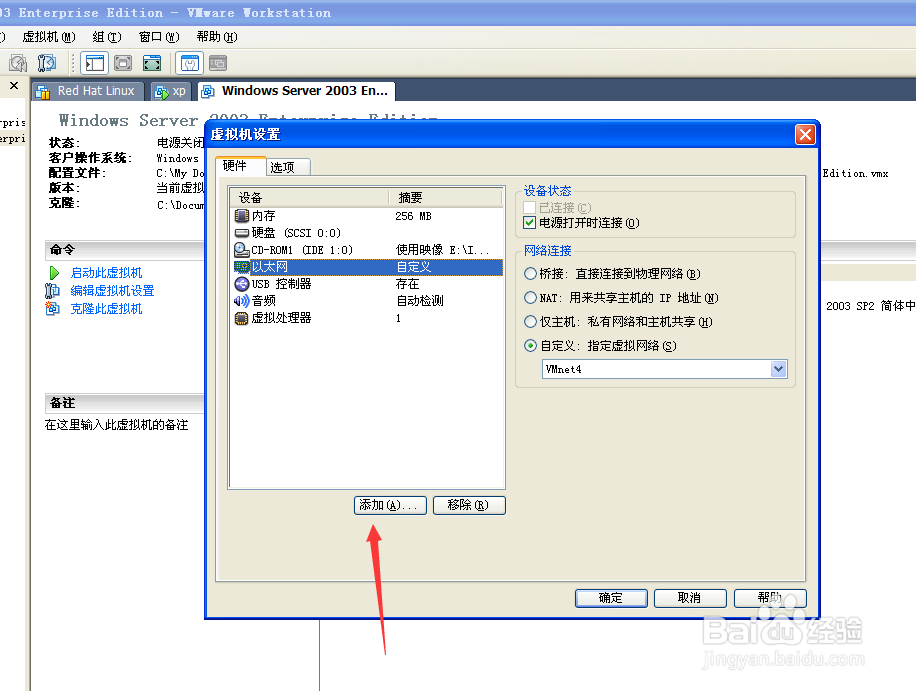The height and width of the screenshot is (691, 916).
Task: Toggle 电源打开时连接 checkbox
Action: tap(530, 223)
